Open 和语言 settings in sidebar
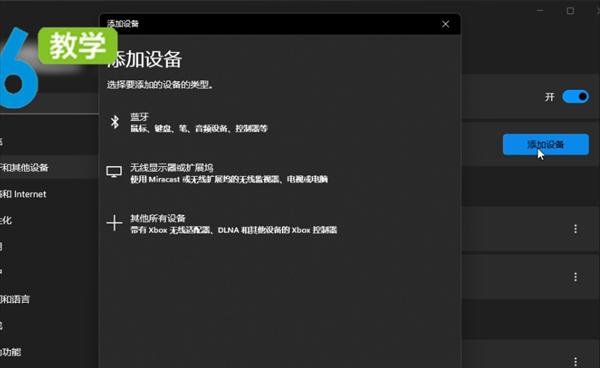This screenshot has height=368, width=600. (x=15, y=299)
